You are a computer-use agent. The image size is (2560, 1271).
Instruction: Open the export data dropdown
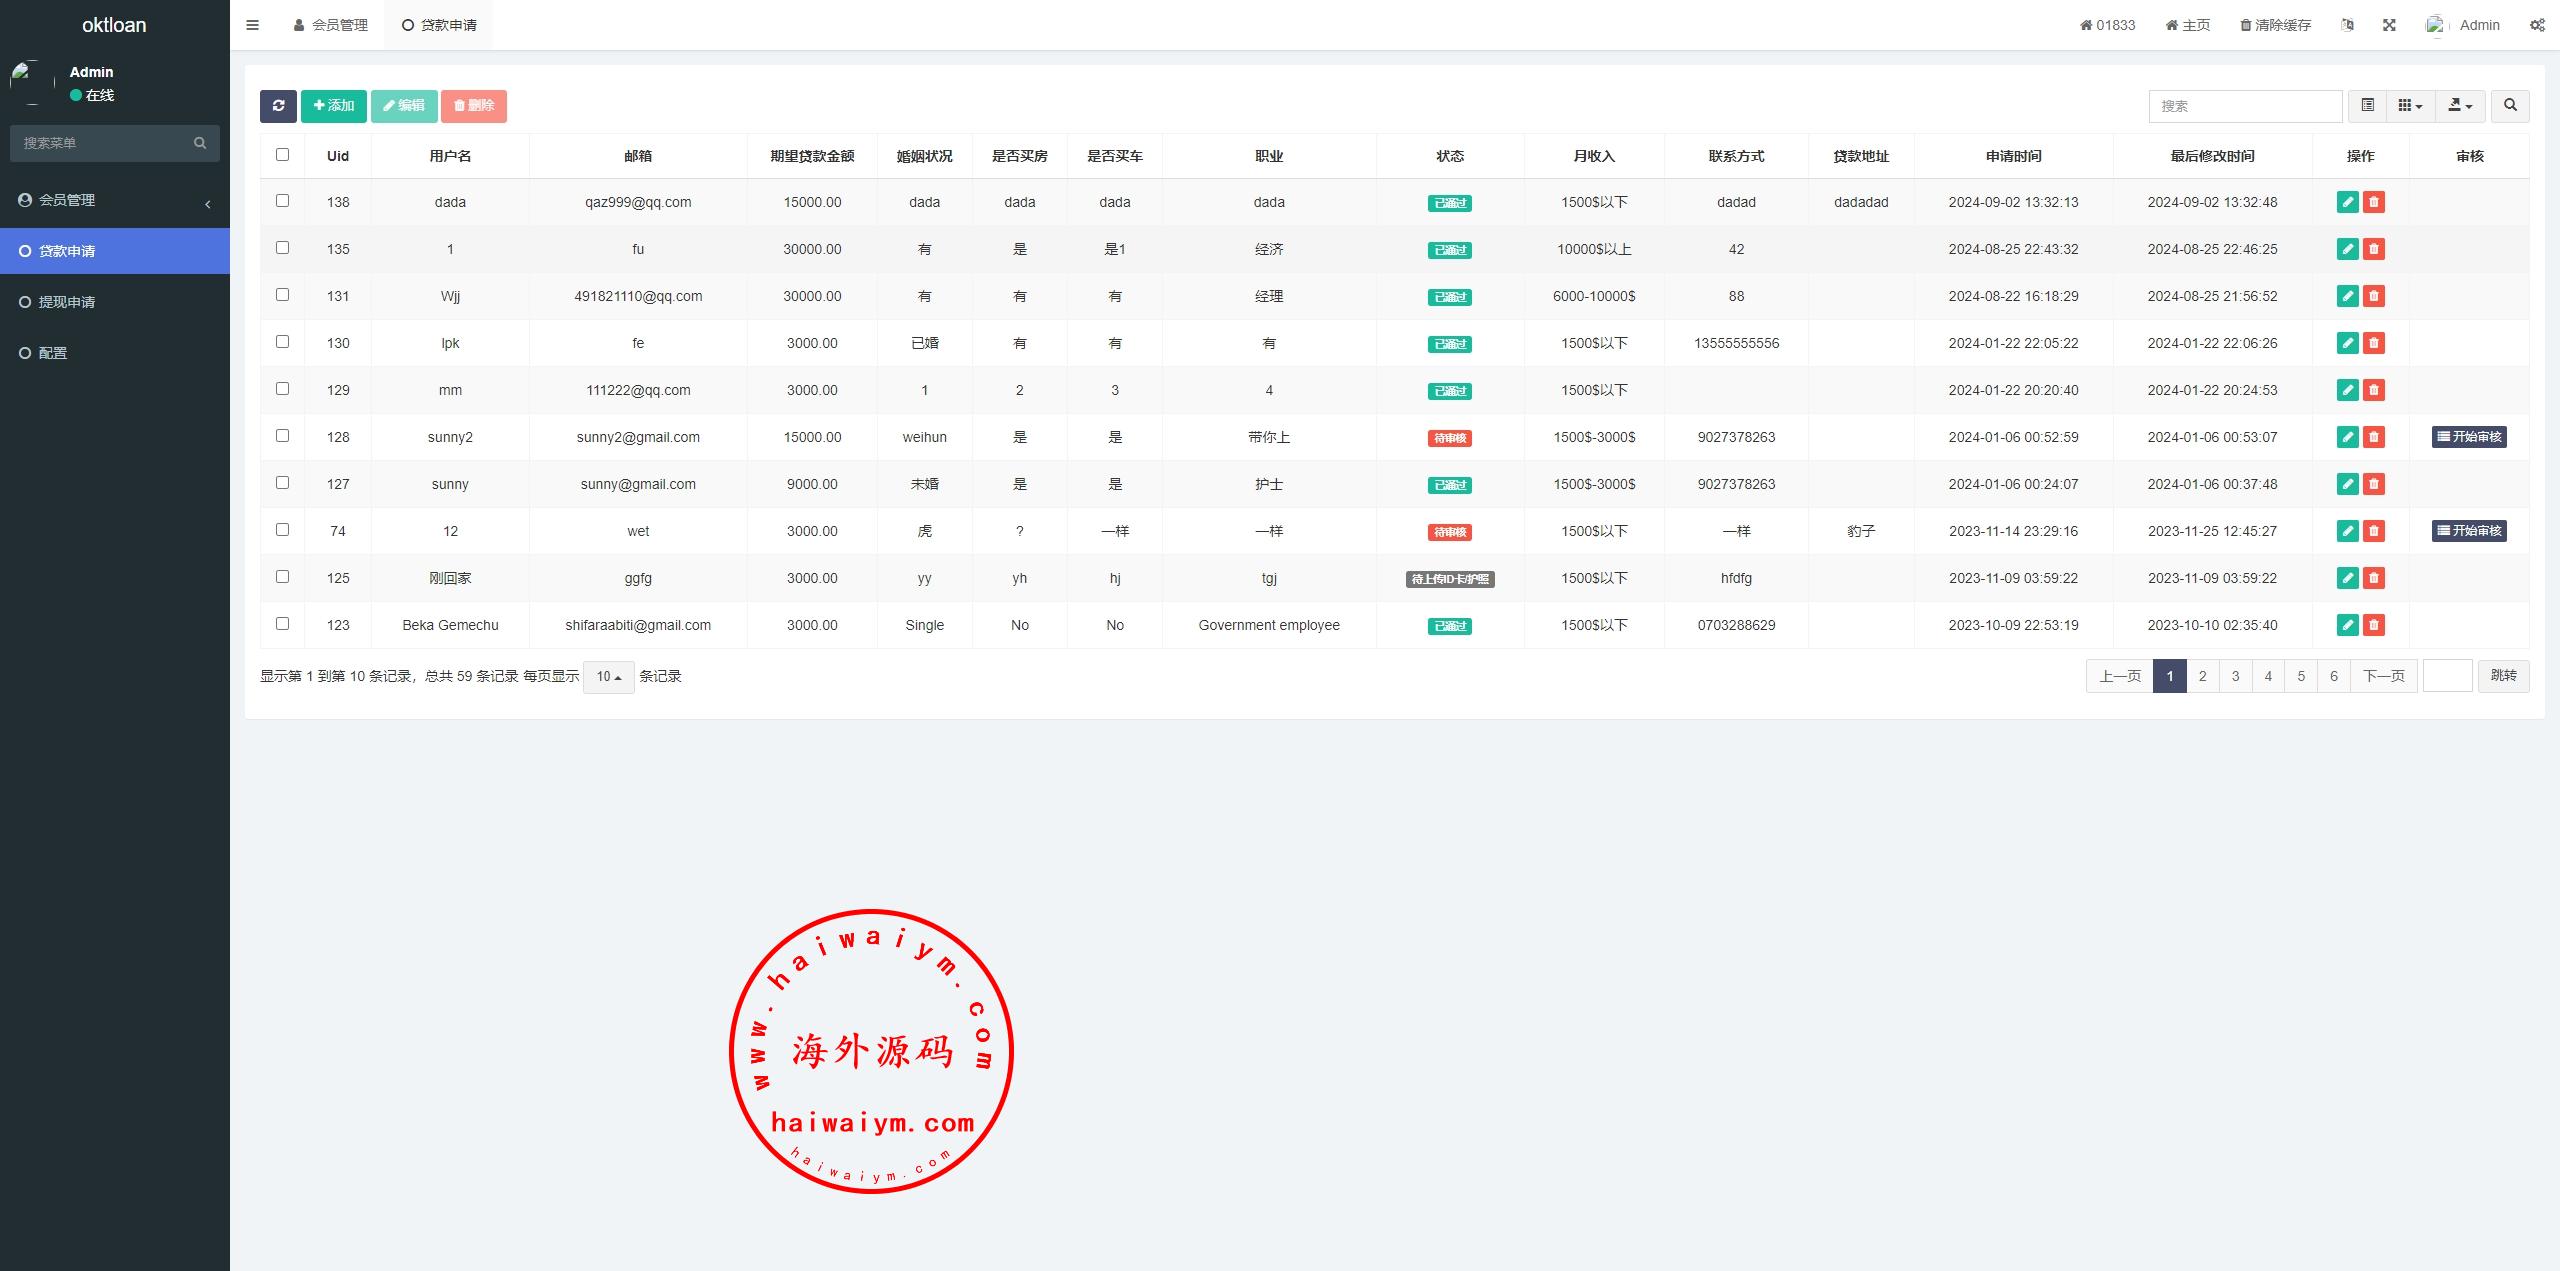[x=2459, y=106]
